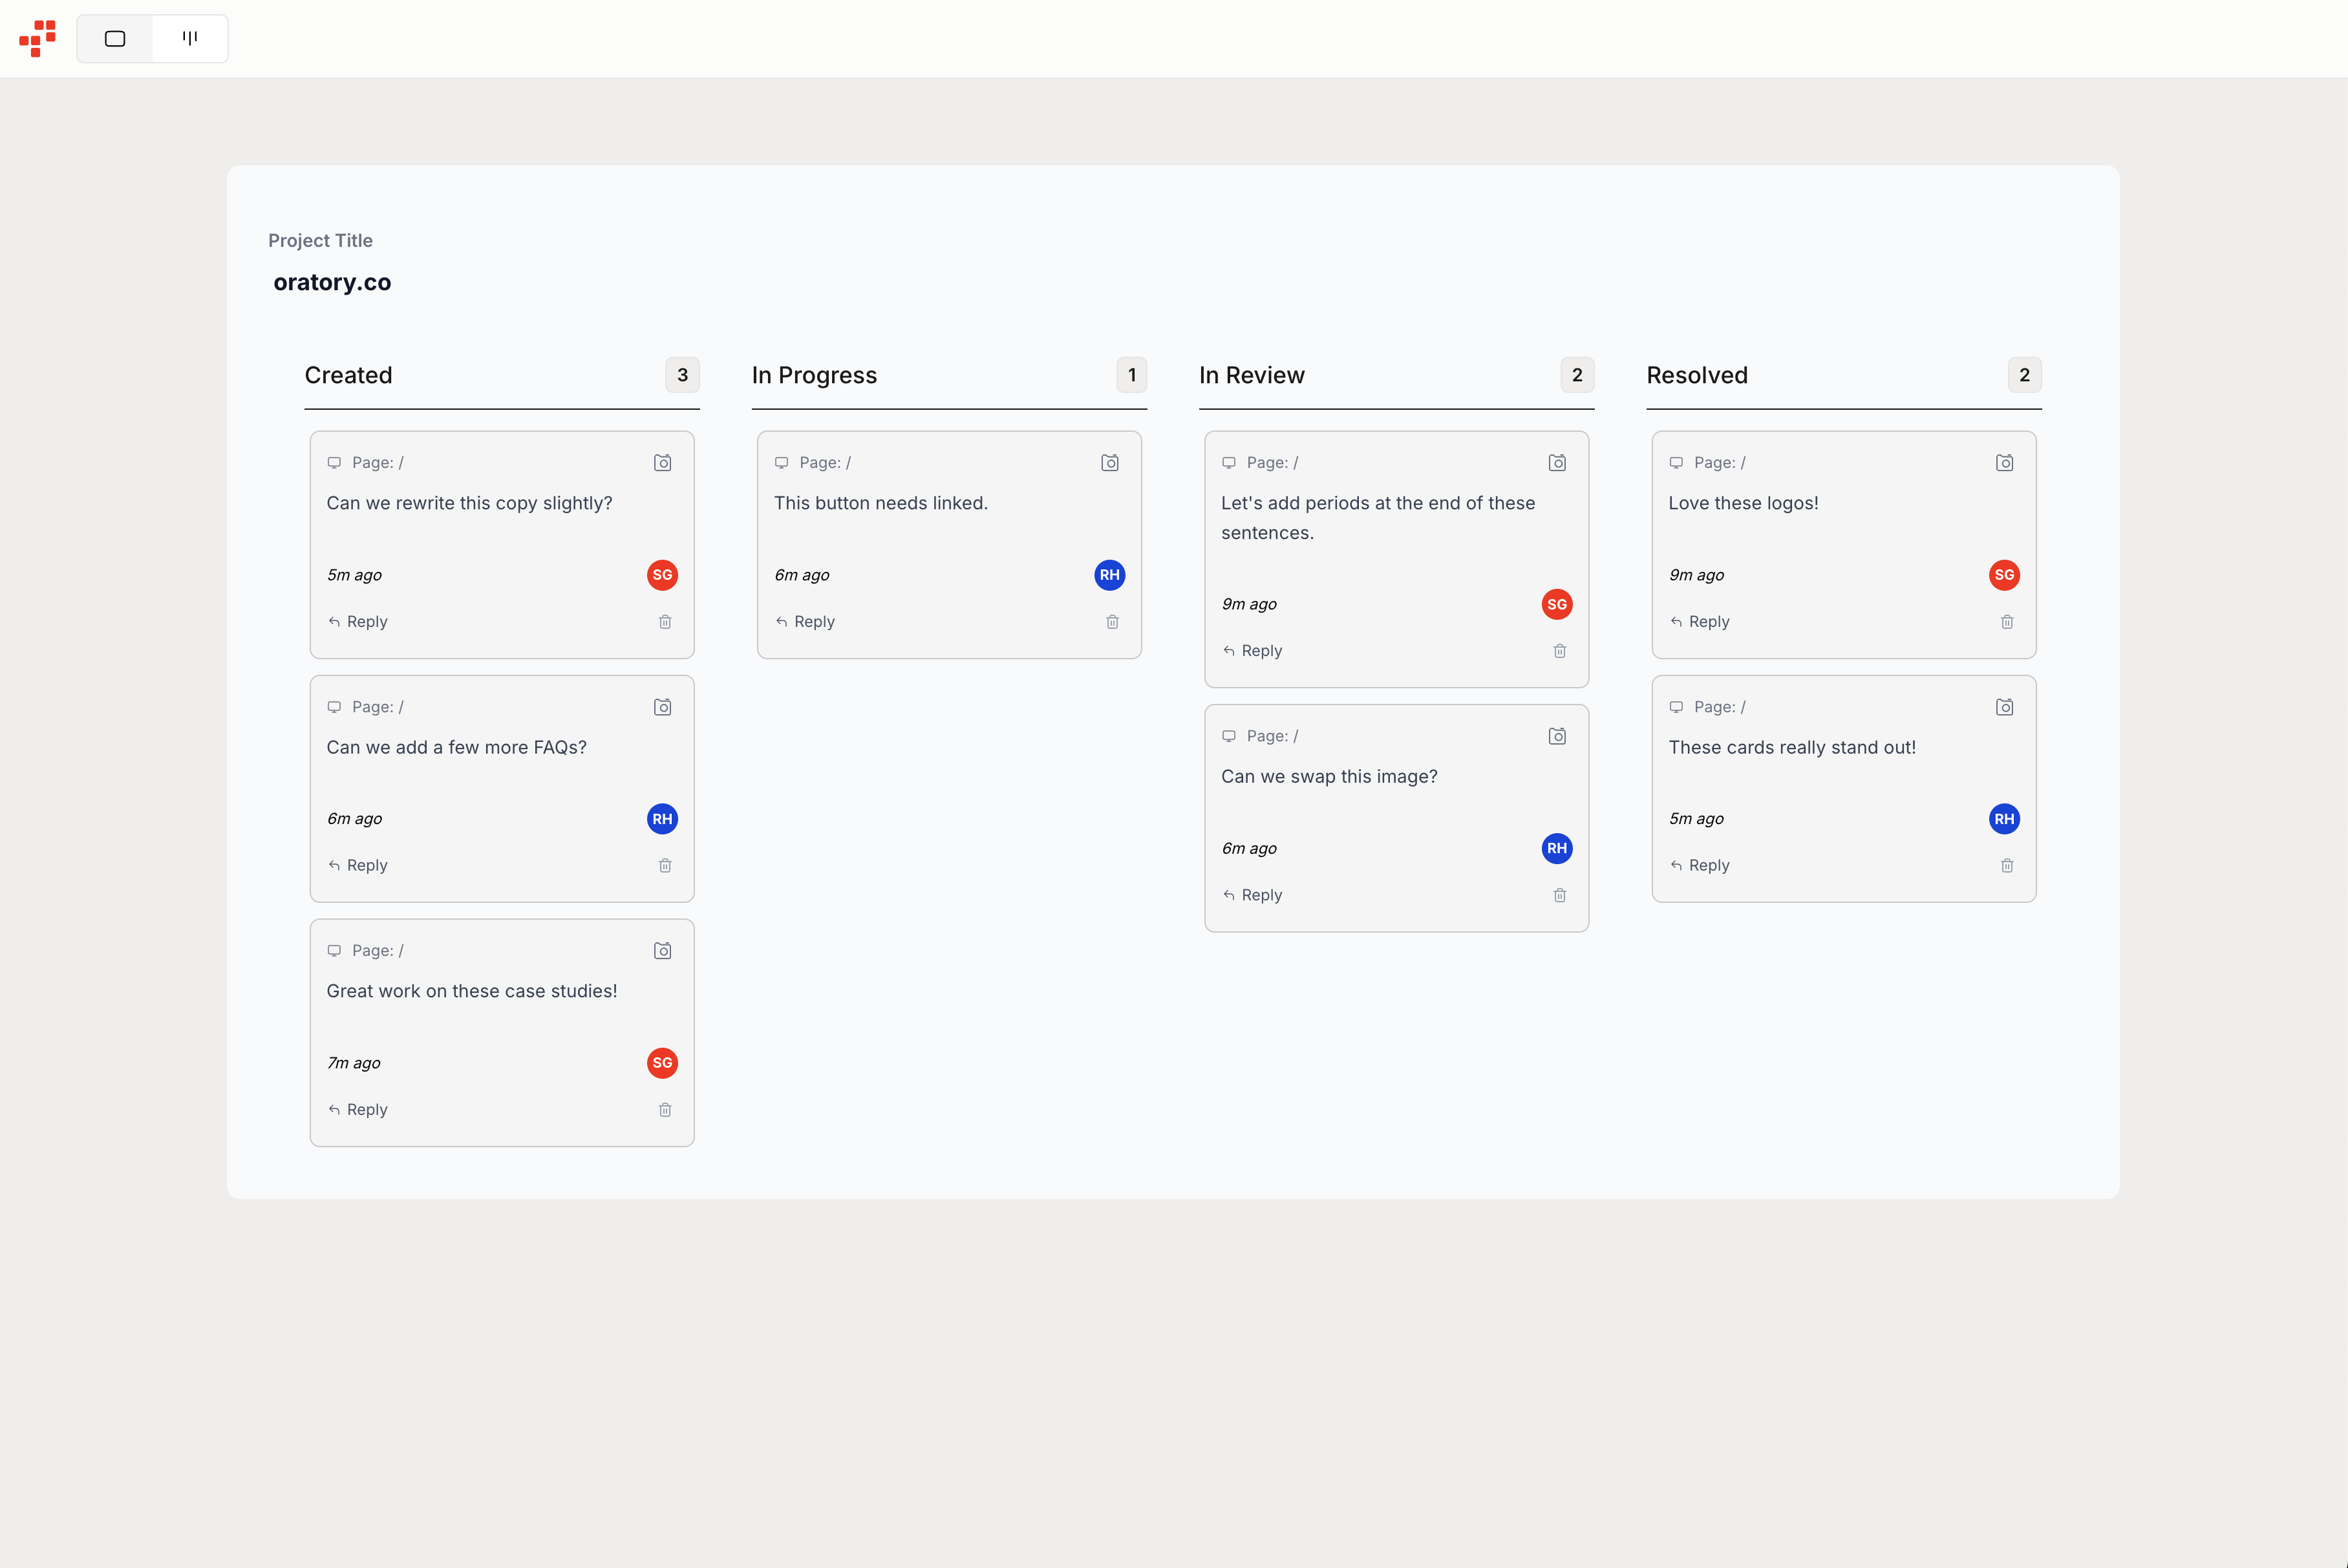Click RH avatar on 'This button needs linked' card
The height and width of the screenshot is (1568, 2348).
(x=1109, y=575)
